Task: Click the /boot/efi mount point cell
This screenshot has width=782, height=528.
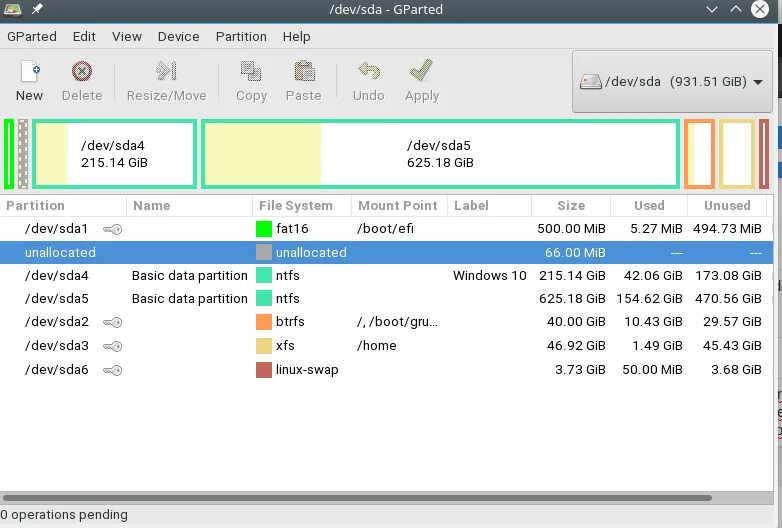Action: pos(385,228)
